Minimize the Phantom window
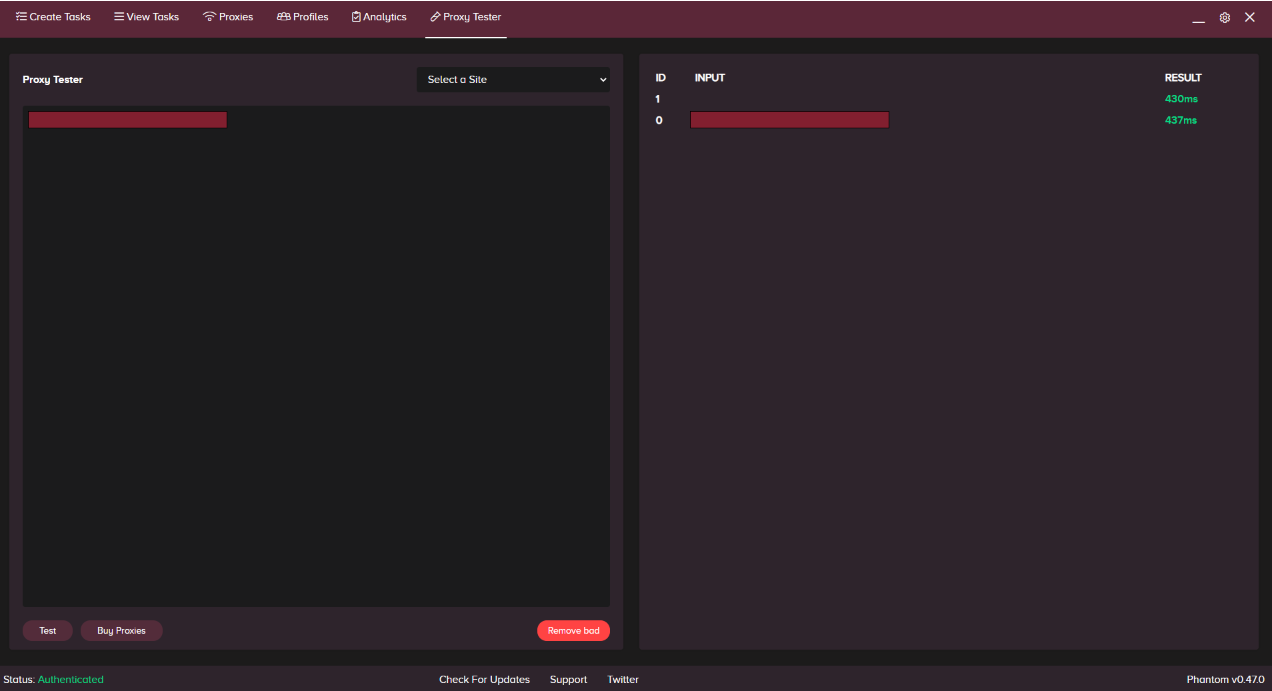 click(x=1198, y=19)
